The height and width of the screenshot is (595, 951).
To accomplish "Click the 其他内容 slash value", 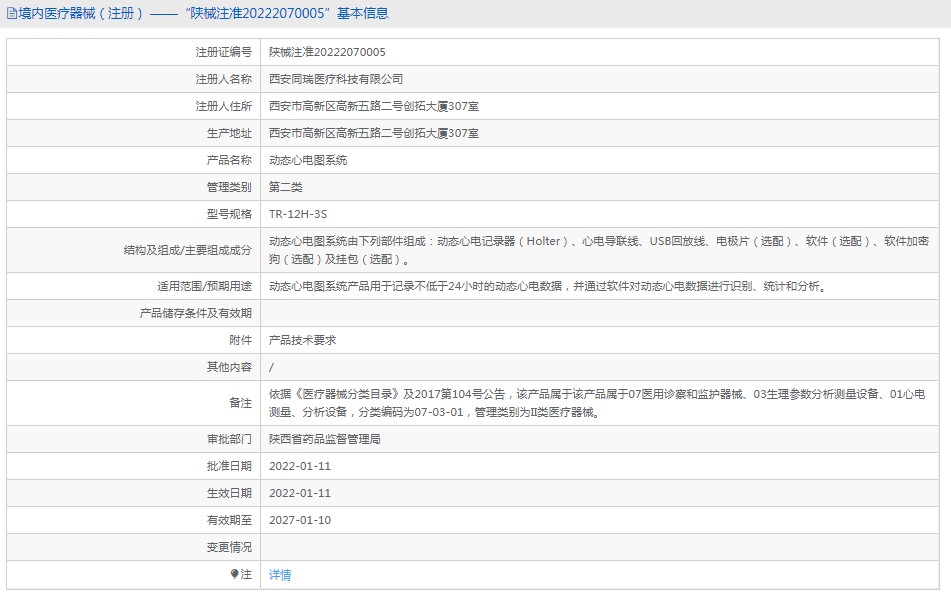I will (271, 367).
